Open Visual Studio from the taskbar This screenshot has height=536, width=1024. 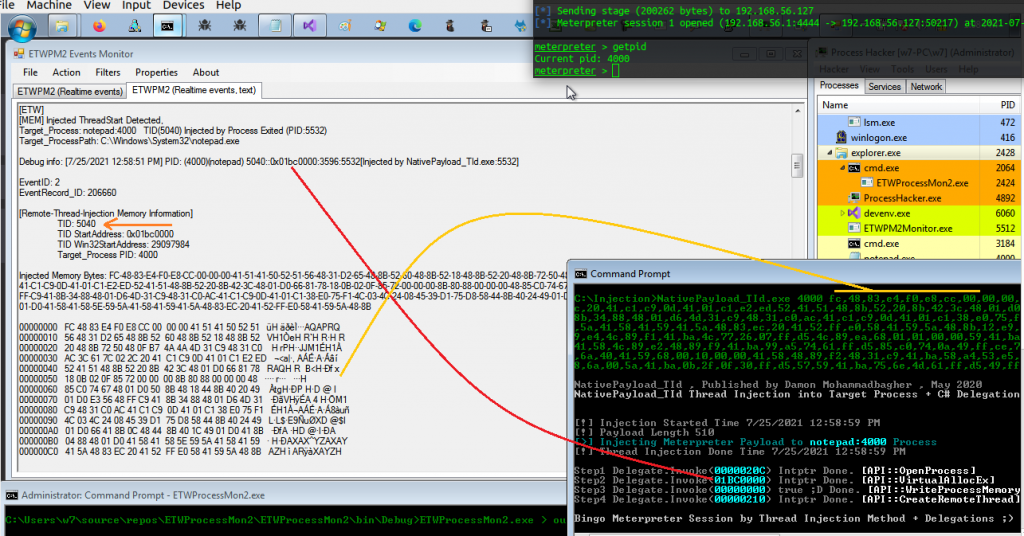[x=310, y=26]
